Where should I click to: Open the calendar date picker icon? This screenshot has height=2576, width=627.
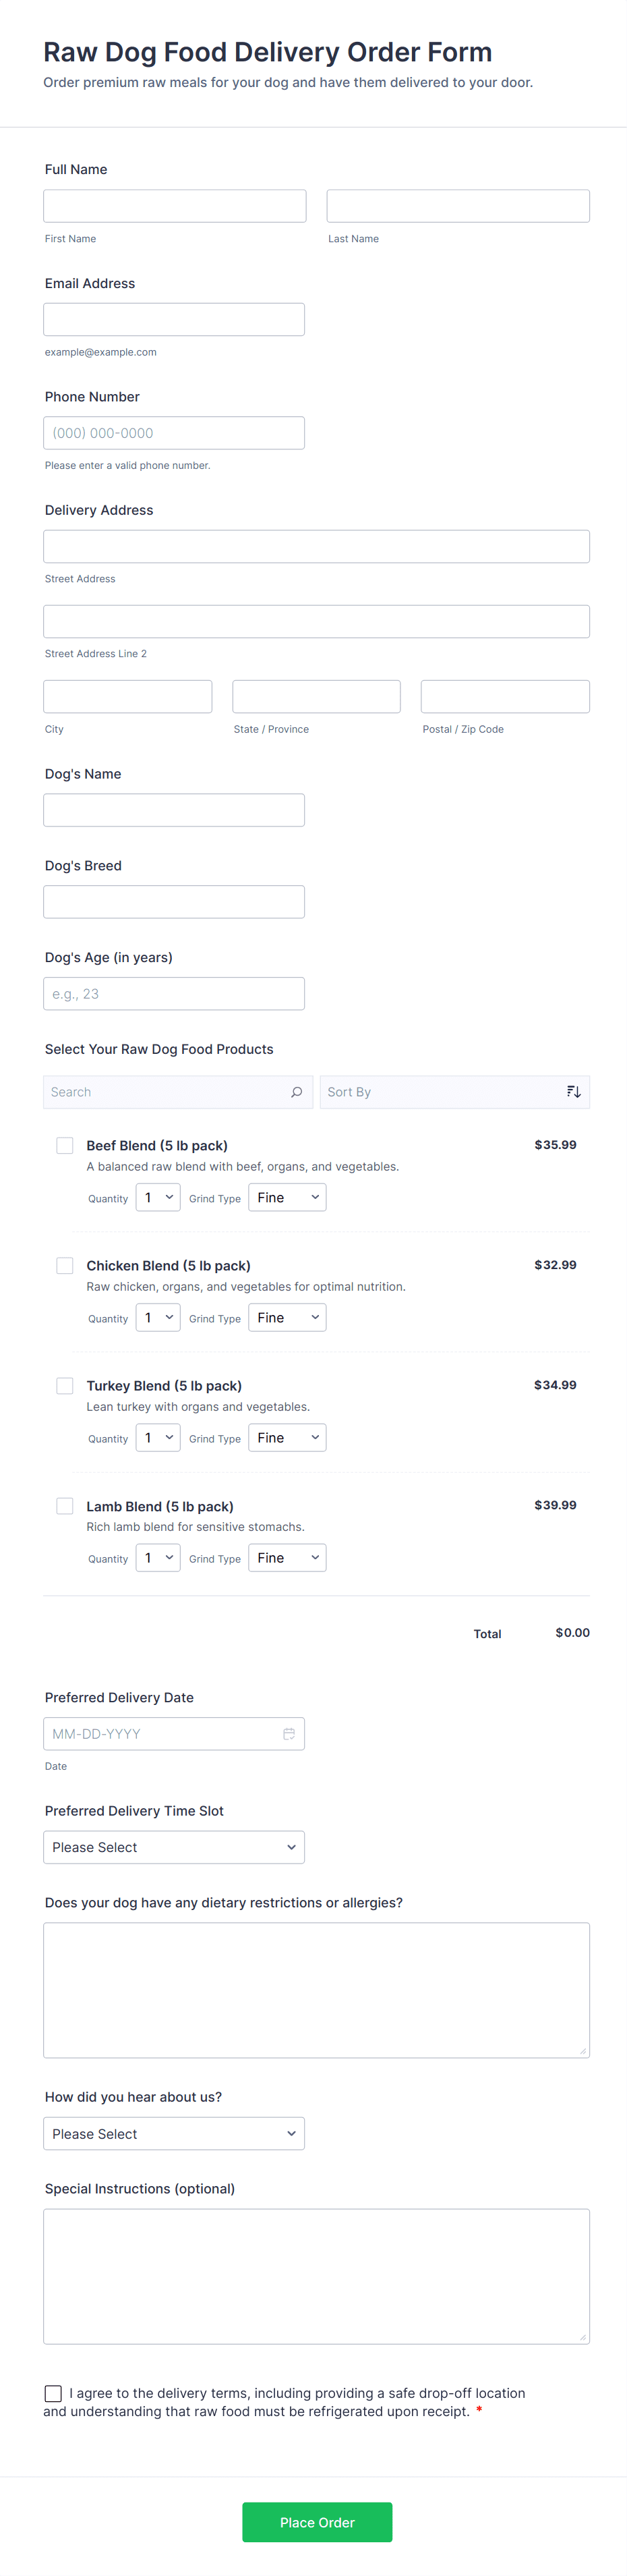(289, 1734)
